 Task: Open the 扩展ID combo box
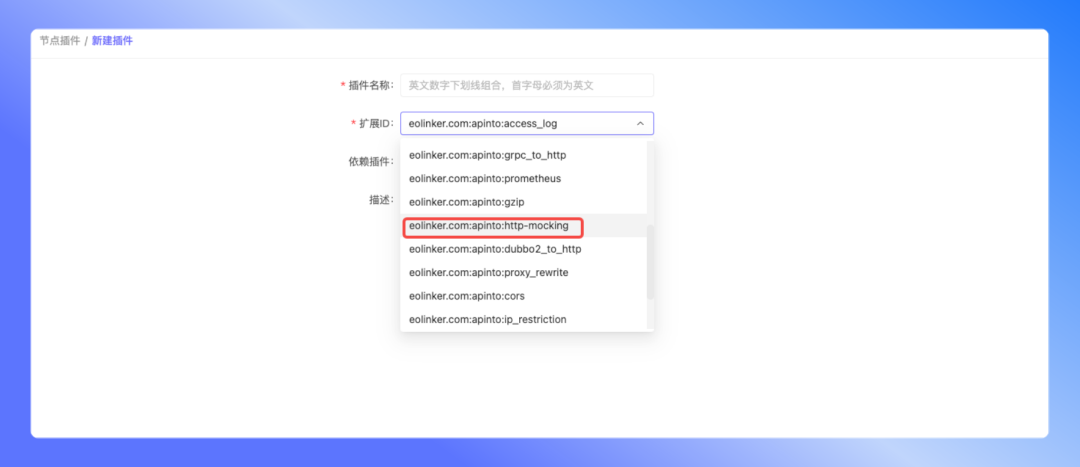pyautogui.click(x=527, y=123)
